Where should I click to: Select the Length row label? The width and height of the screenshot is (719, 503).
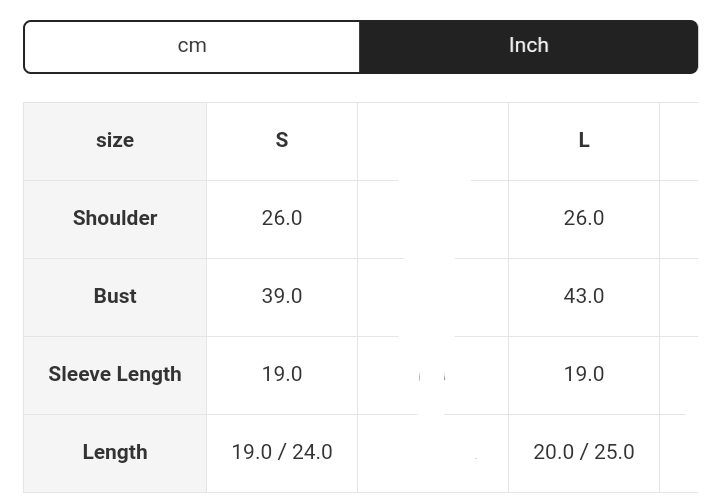click(x=115, y=453)
